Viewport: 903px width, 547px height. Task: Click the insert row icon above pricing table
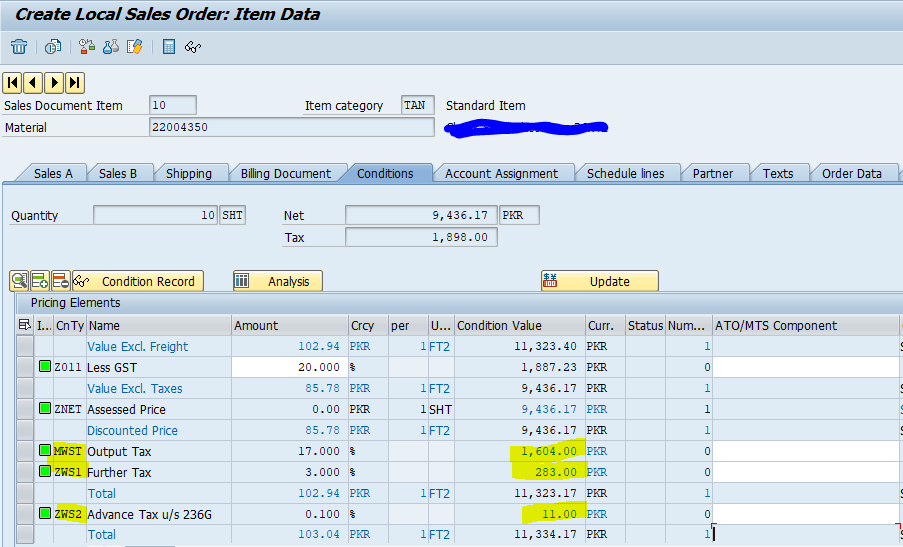(x=40, y=281)
